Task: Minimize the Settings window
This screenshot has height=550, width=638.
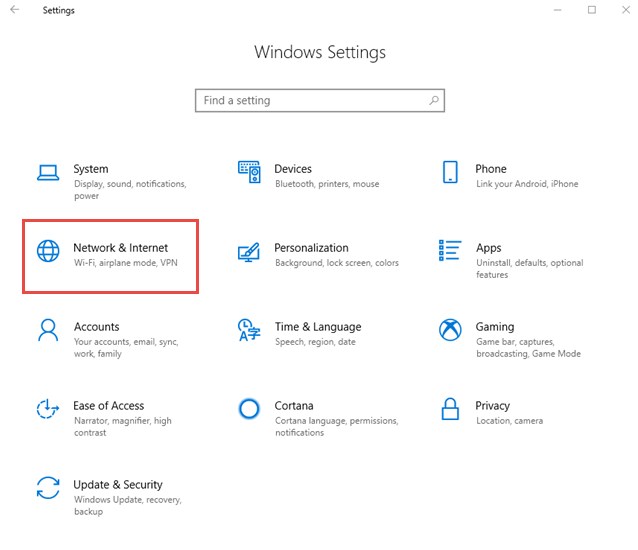Action: (x=558, y=10)
